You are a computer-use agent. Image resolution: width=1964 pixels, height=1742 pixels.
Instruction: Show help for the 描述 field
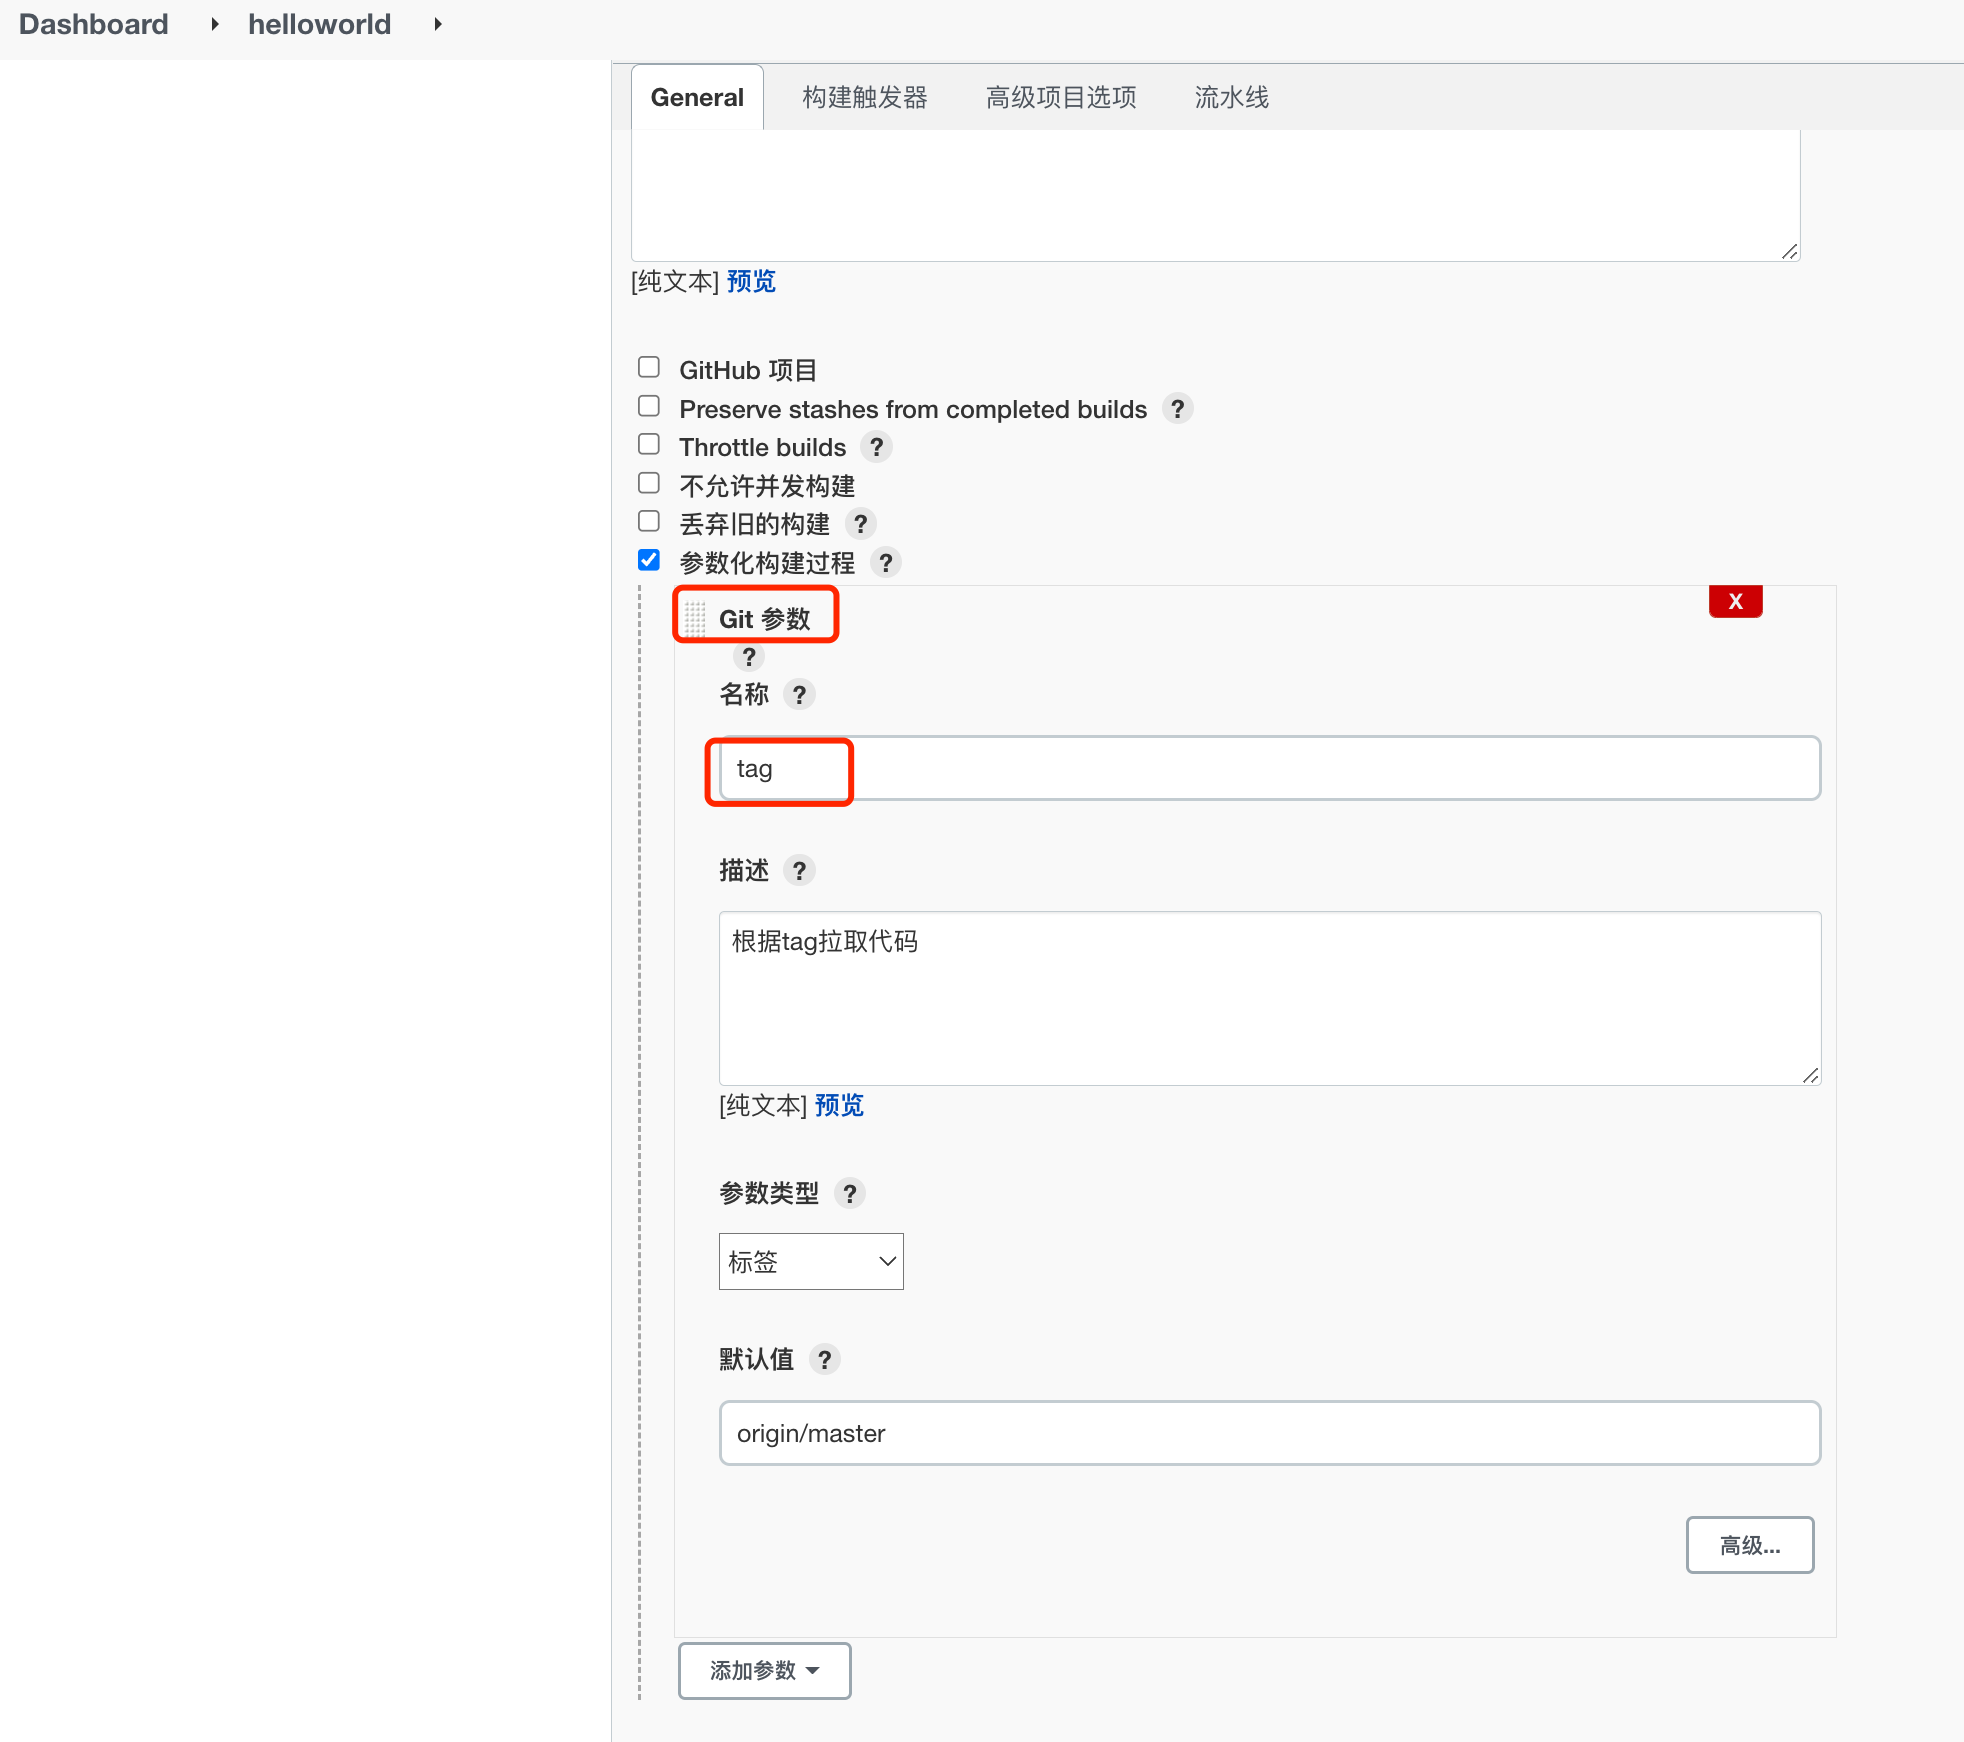pos(799,871)
